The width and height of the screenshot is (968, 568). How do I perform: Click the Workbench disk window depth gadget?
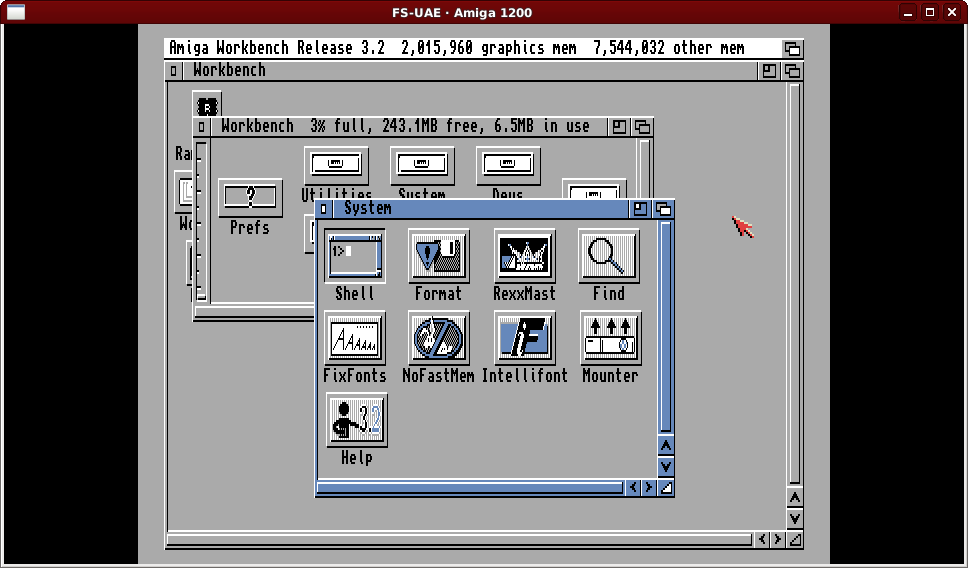(642, 127)
